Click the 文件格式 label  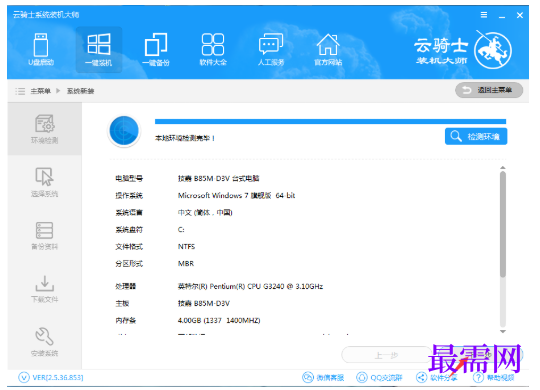(x=129, y=247)
